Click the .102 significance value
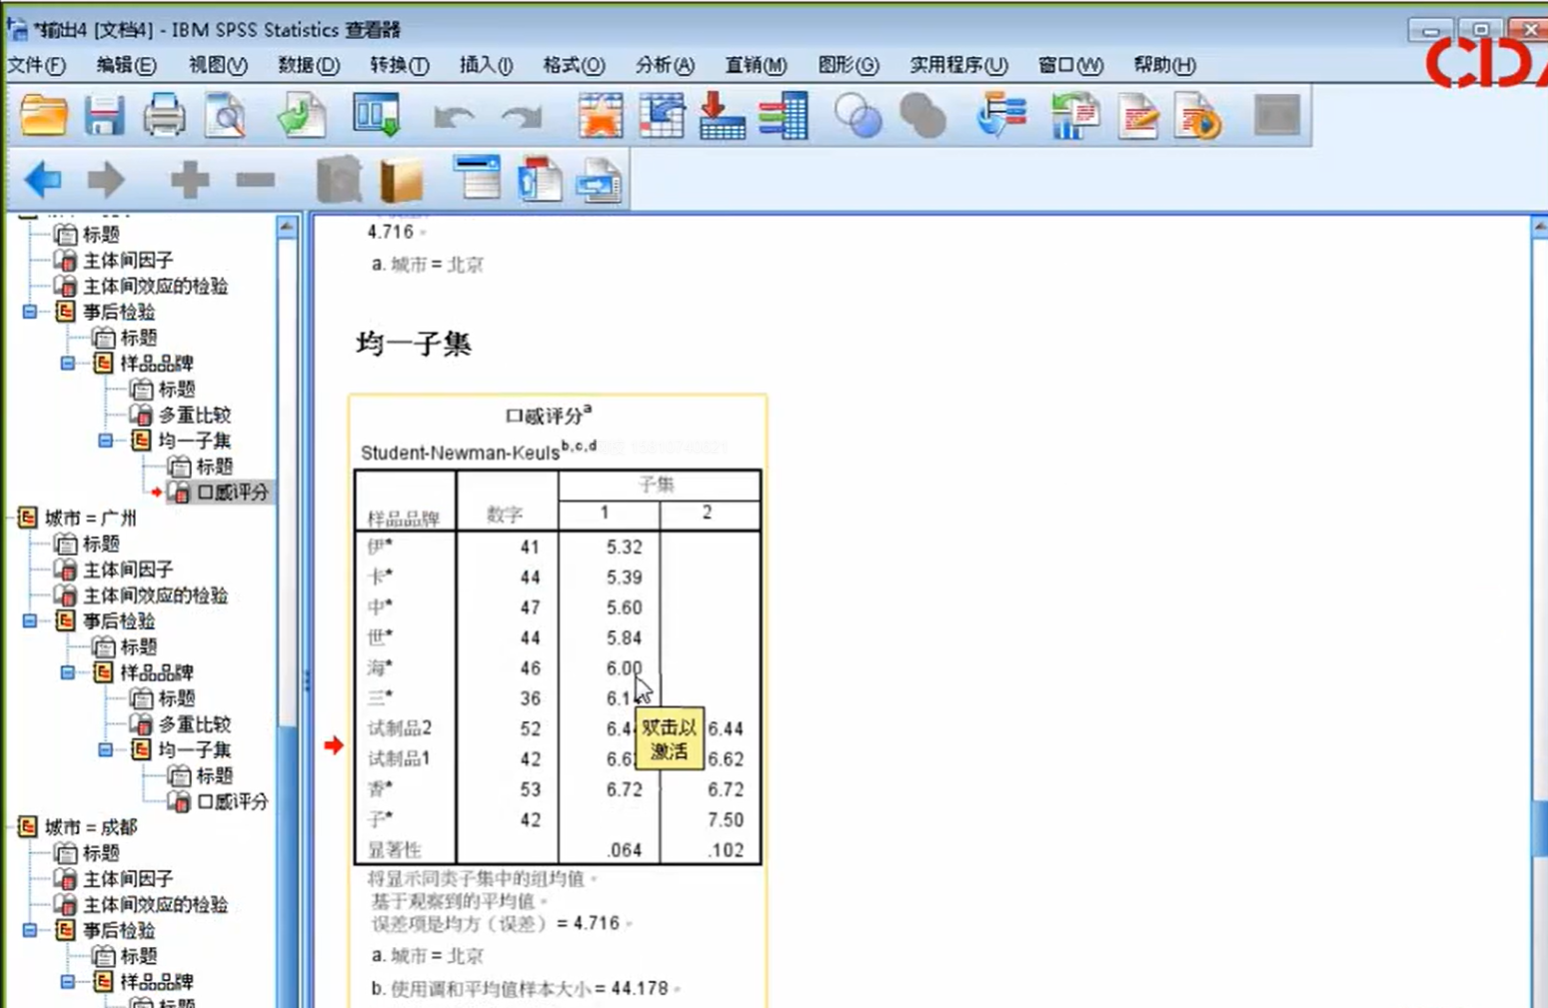Viewport: 1548px width, 1008px height. [x=725, y=850]
